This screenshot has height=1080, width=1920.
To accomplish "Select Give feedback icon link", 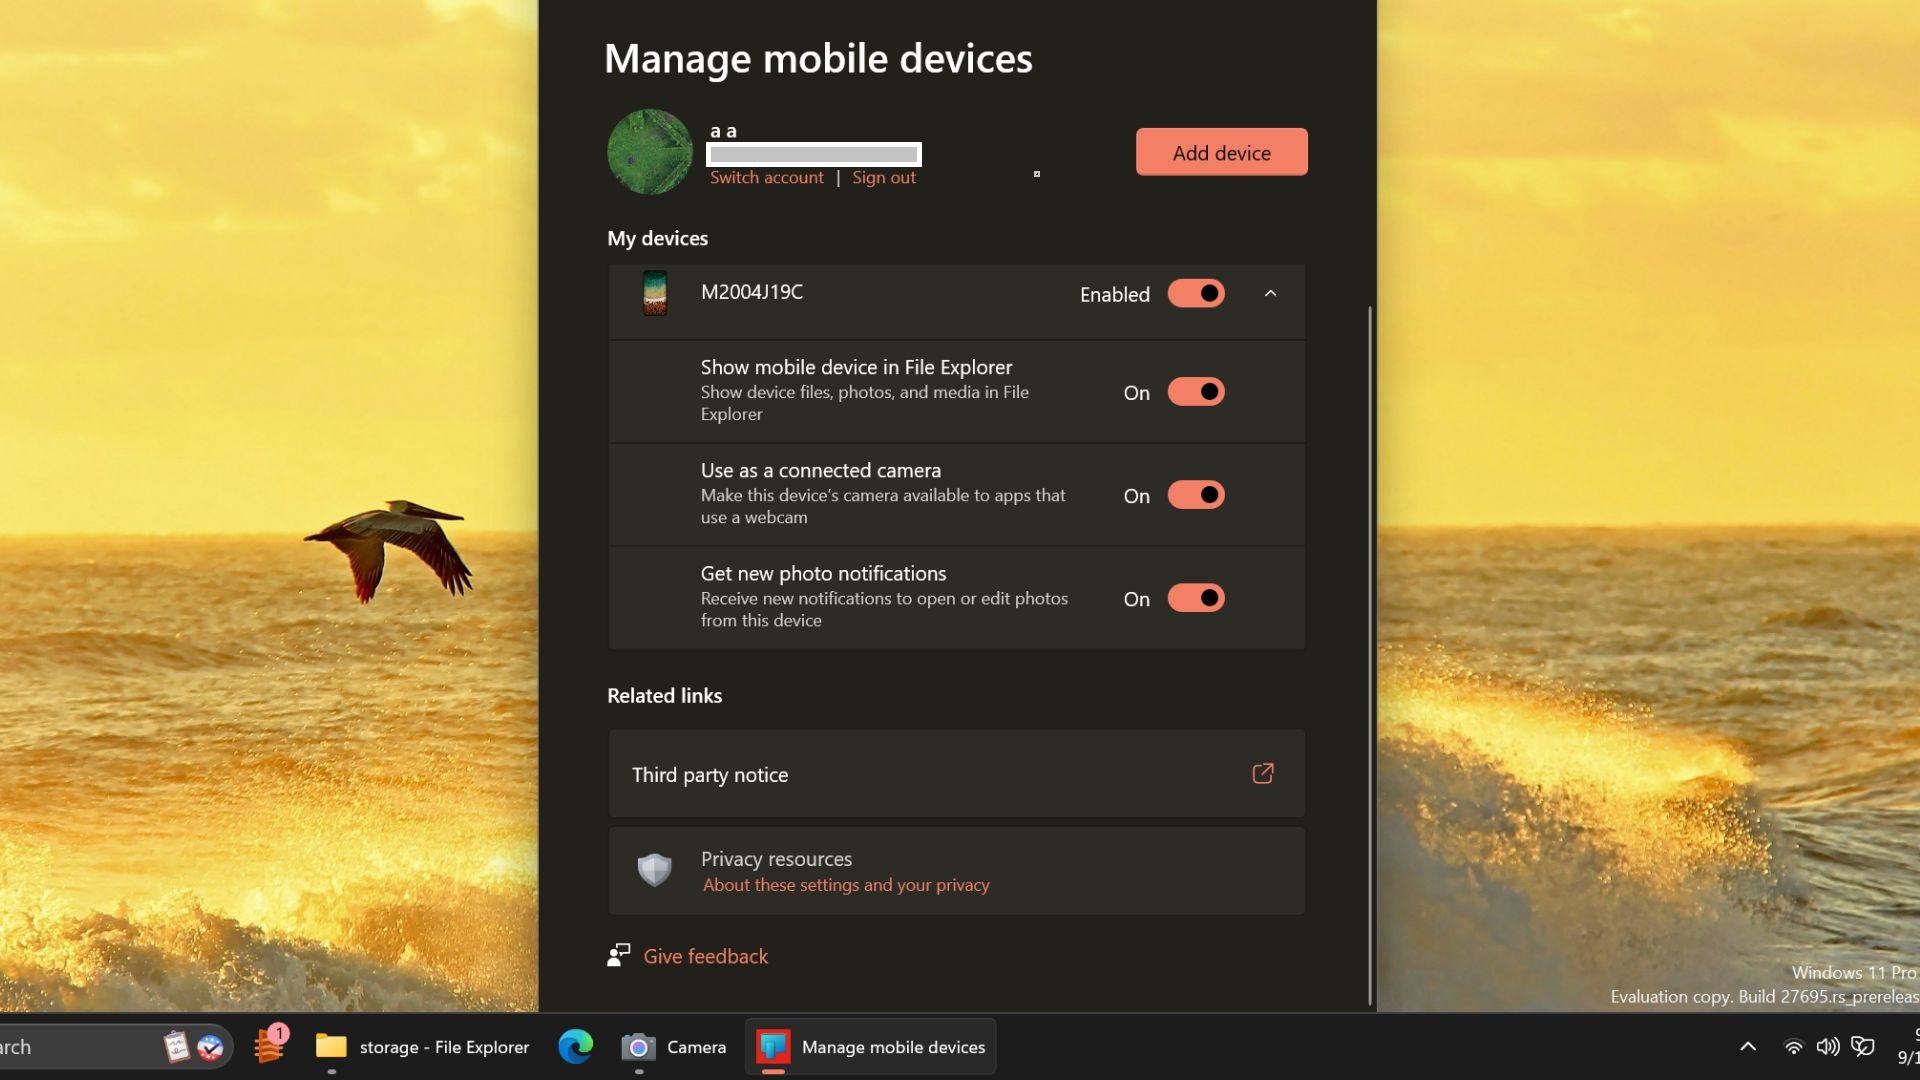I will tap(618, 956).
